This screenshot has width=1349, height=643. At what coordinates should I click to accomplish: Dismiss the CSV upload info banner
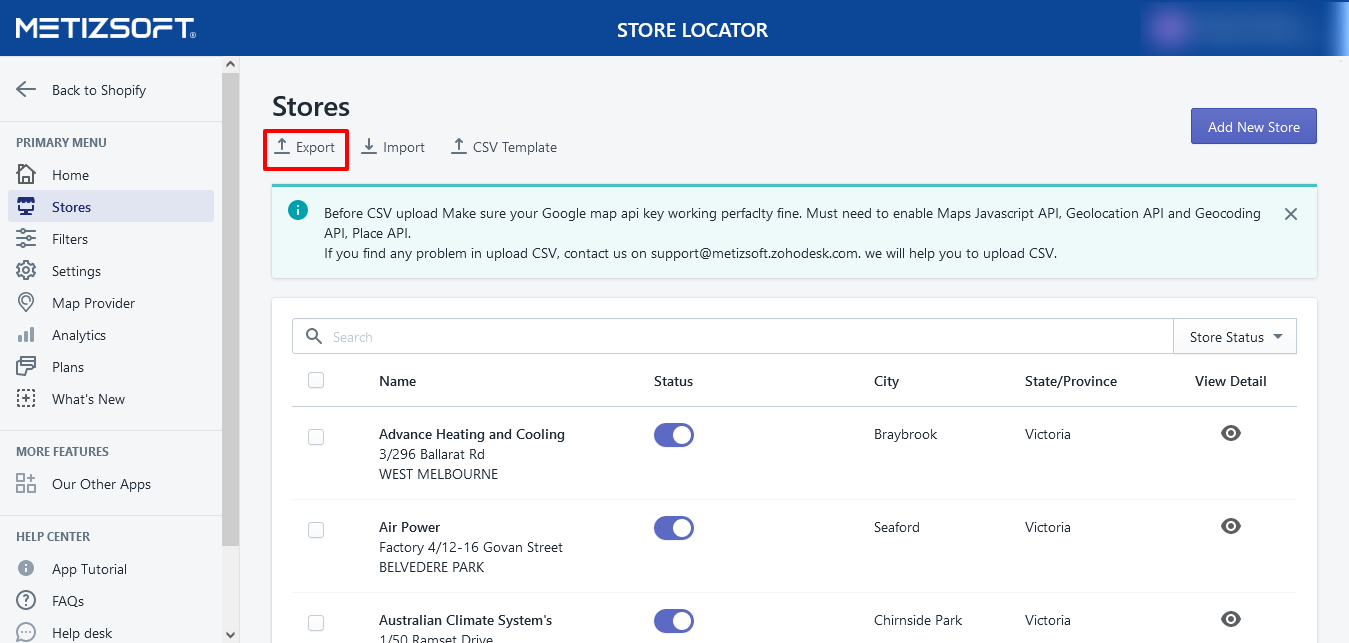coord(1290,214)
